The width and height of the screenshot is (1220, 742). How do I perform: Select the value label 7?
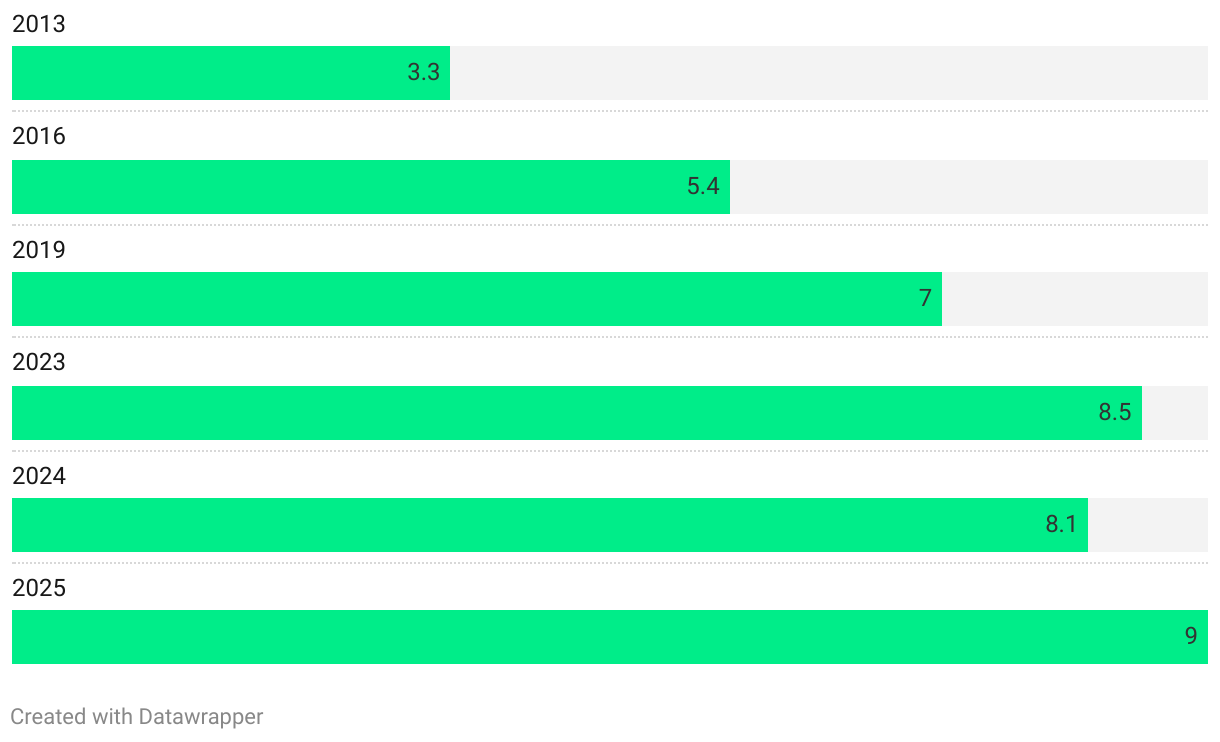[x=926, y=298]
